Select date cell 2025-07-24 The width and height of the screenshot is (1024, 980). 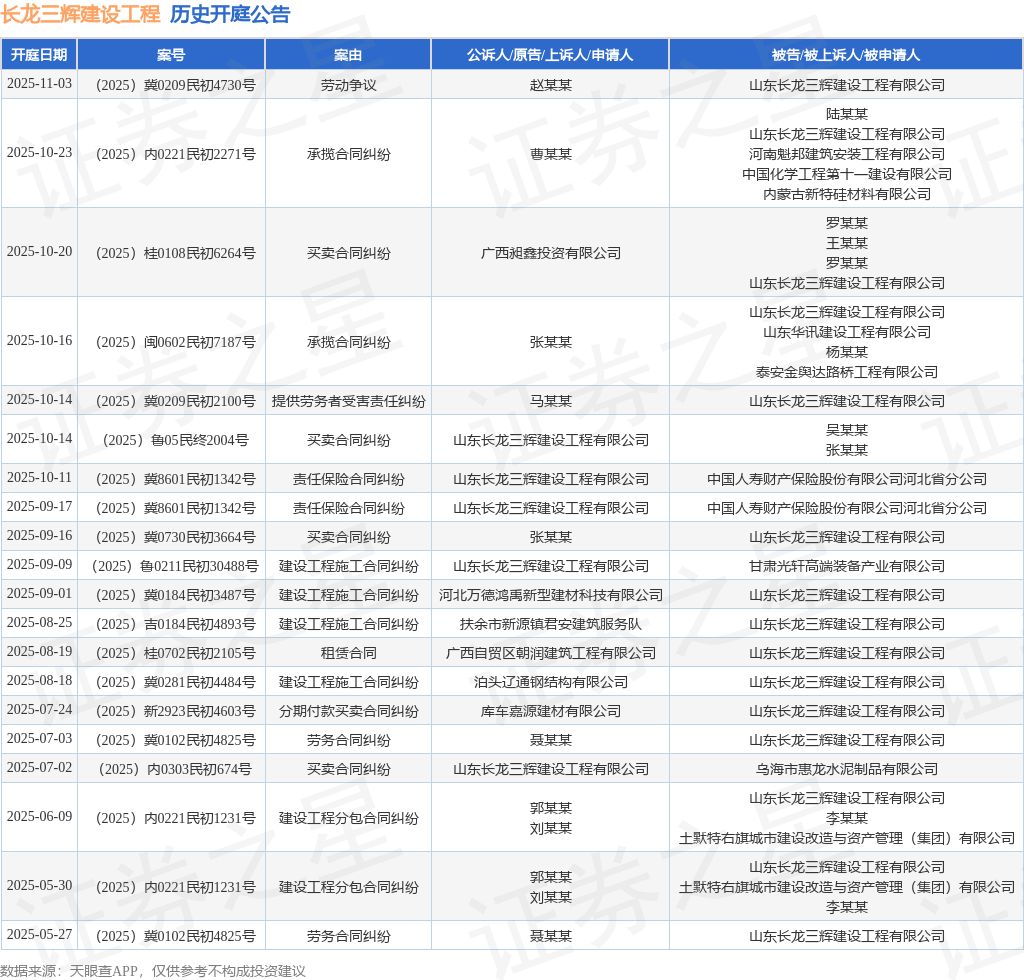point(39,710)
